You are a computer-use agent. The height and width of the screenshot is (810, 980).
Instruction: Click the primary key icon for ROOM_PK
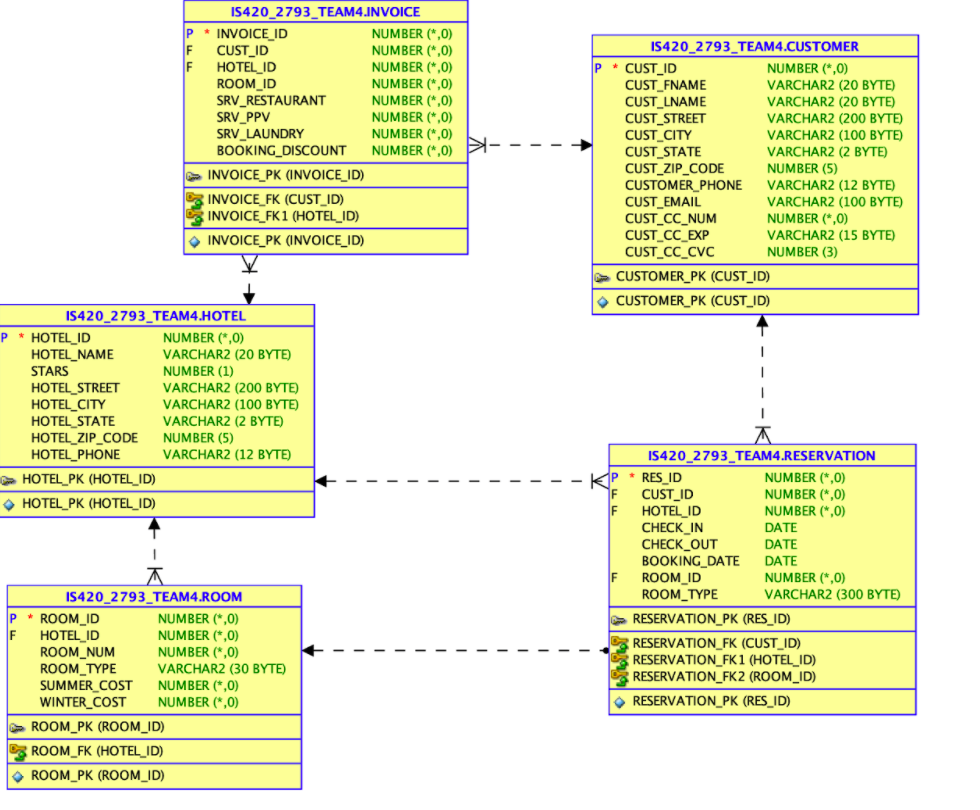tap(18, 728)
